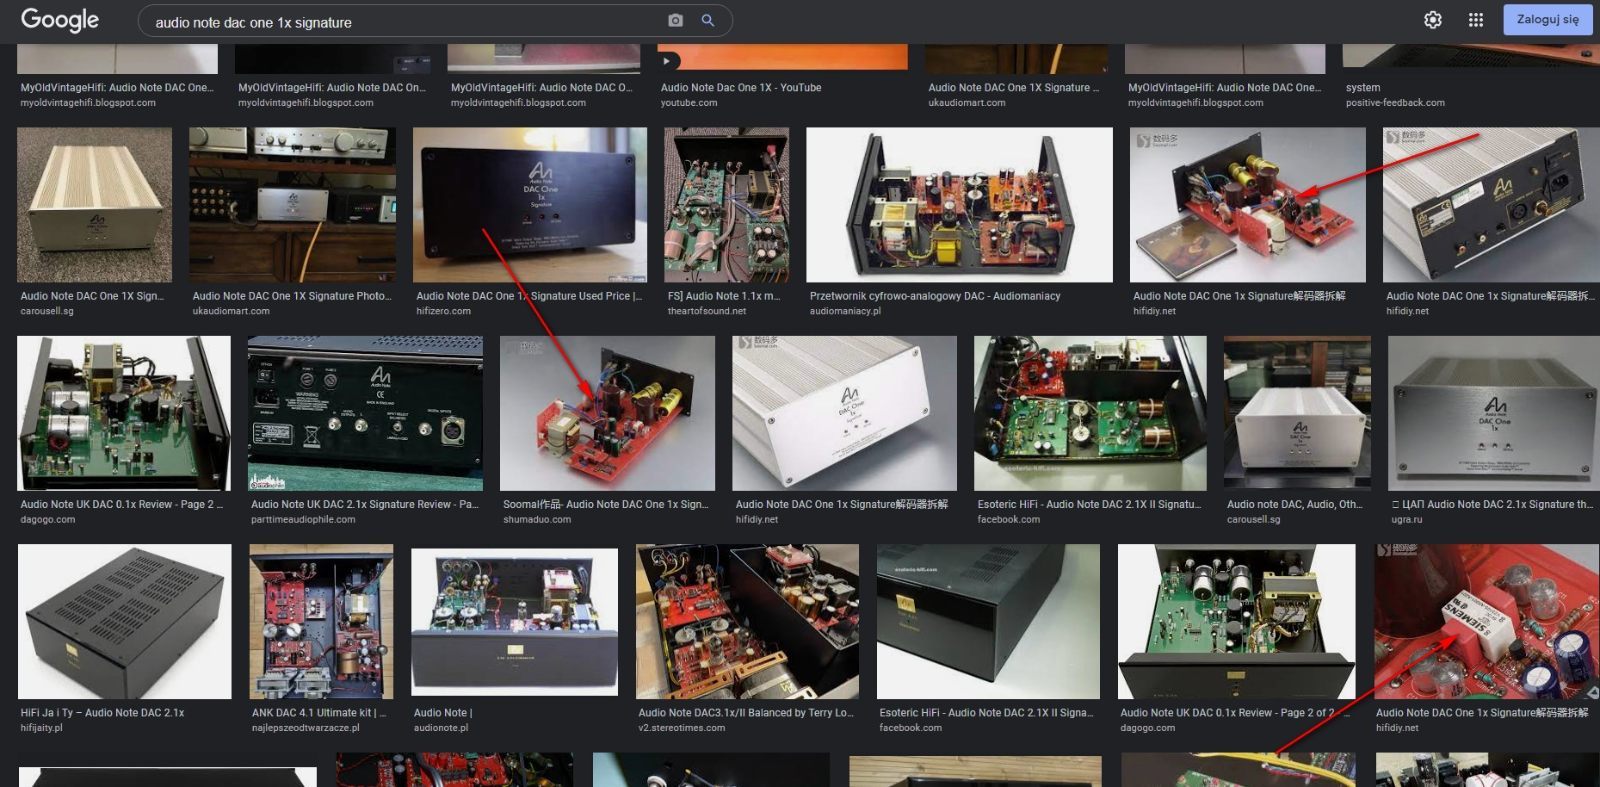The width and height of the screenshot is (1600, 787).
Task: Open quick settings gear icon
Action: (x=1433, y=20)
